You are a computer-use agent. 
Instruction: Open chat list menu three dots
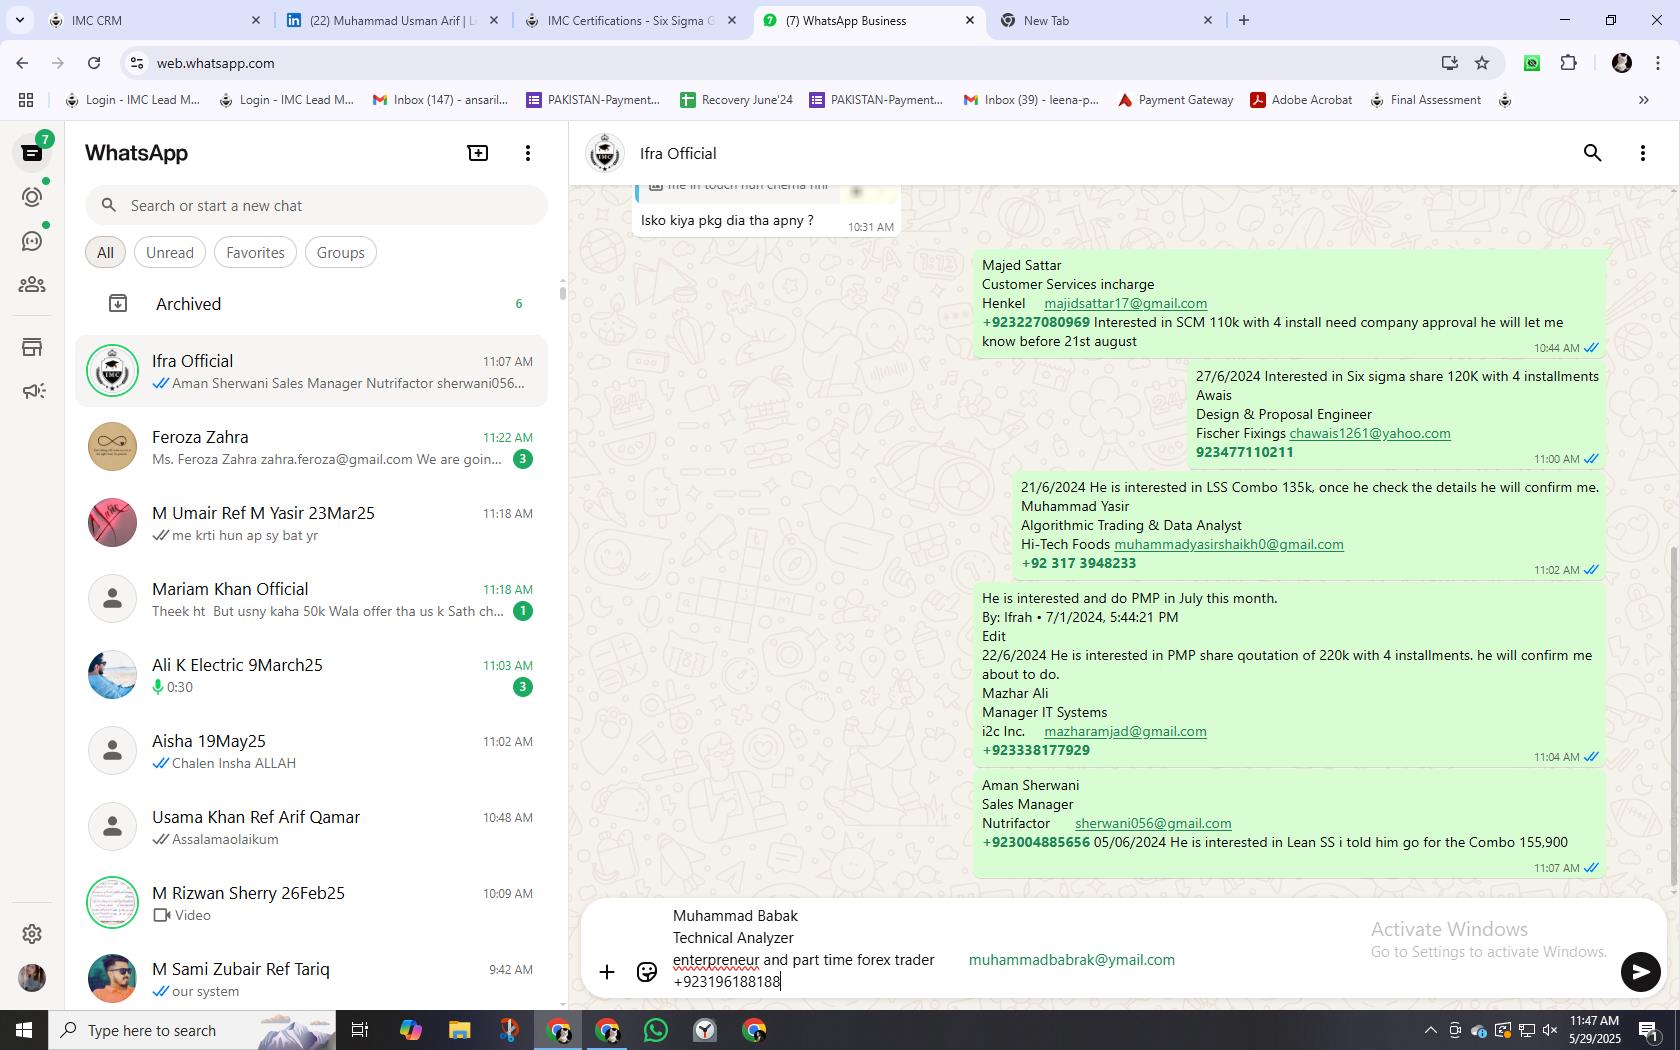528,153
